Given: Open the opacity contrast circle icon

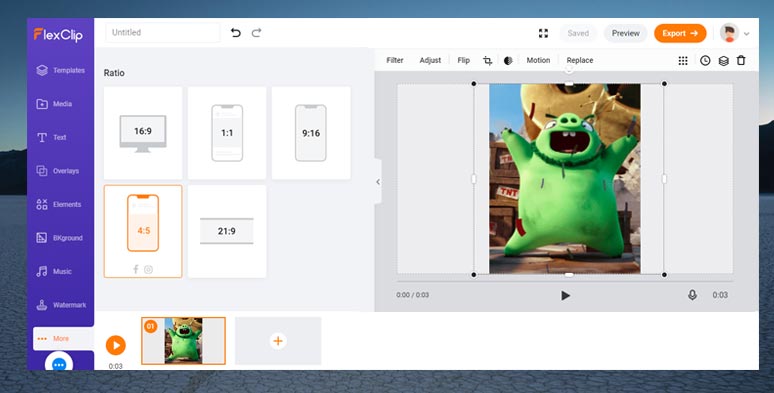Looking at the screenshot, I should (x=508, y=61).
